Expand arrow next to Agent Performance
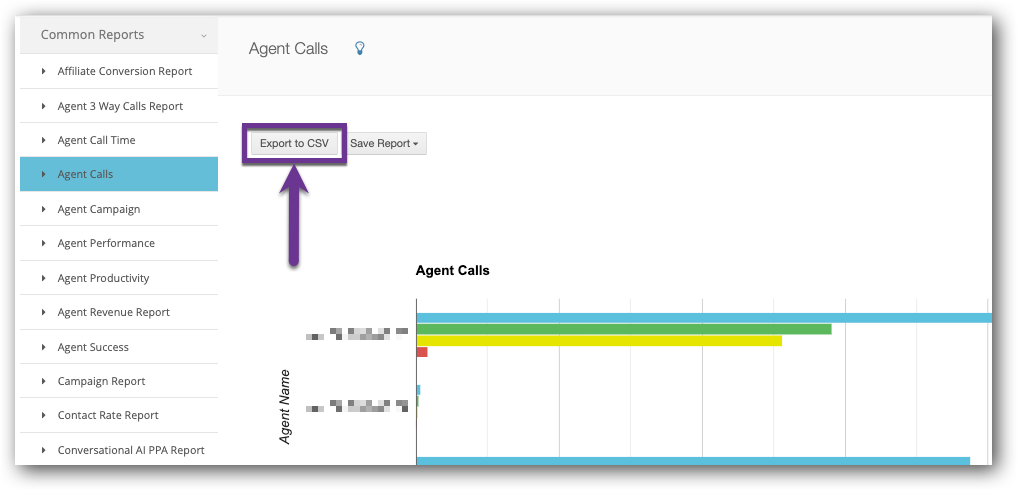 [x=43, y=243]
